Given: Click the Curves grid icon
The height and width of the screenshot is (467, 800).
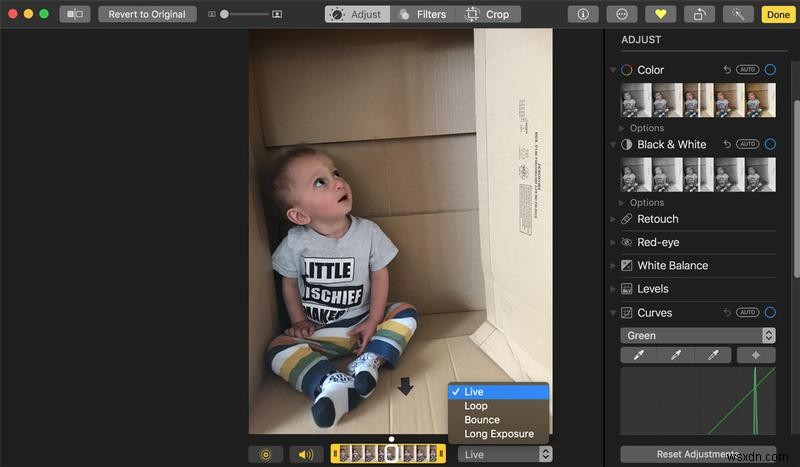Looking at the screenshot, I should click(x=627, y=312).
